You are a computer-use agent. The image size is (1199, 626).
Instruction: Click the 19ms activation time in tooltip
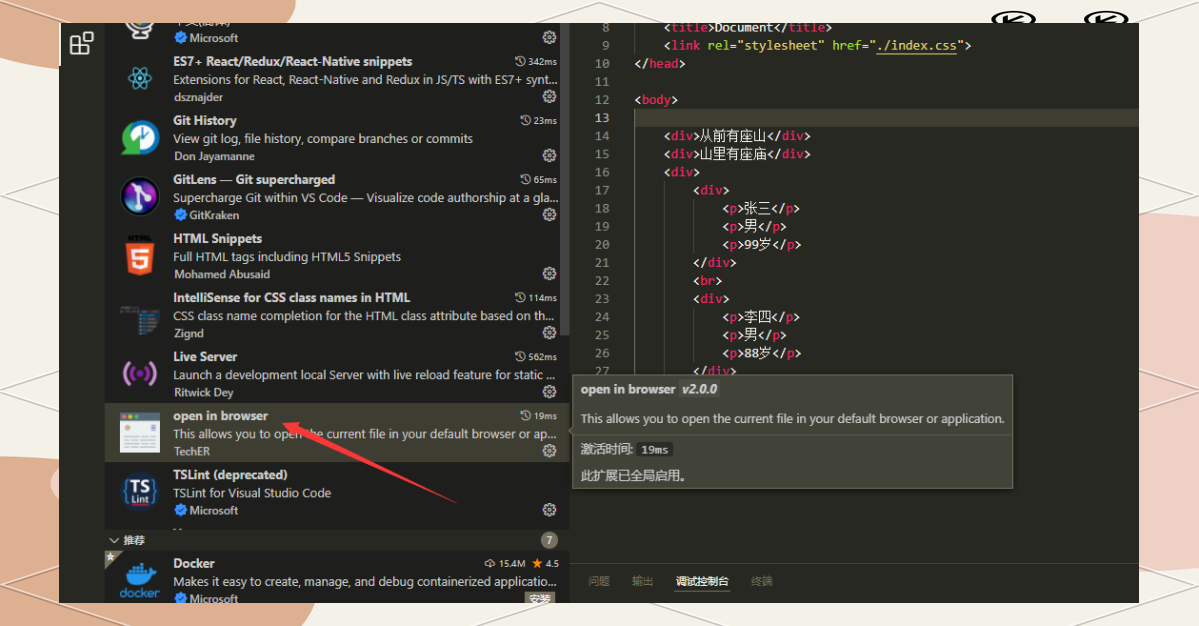click(x=655, y=449)
